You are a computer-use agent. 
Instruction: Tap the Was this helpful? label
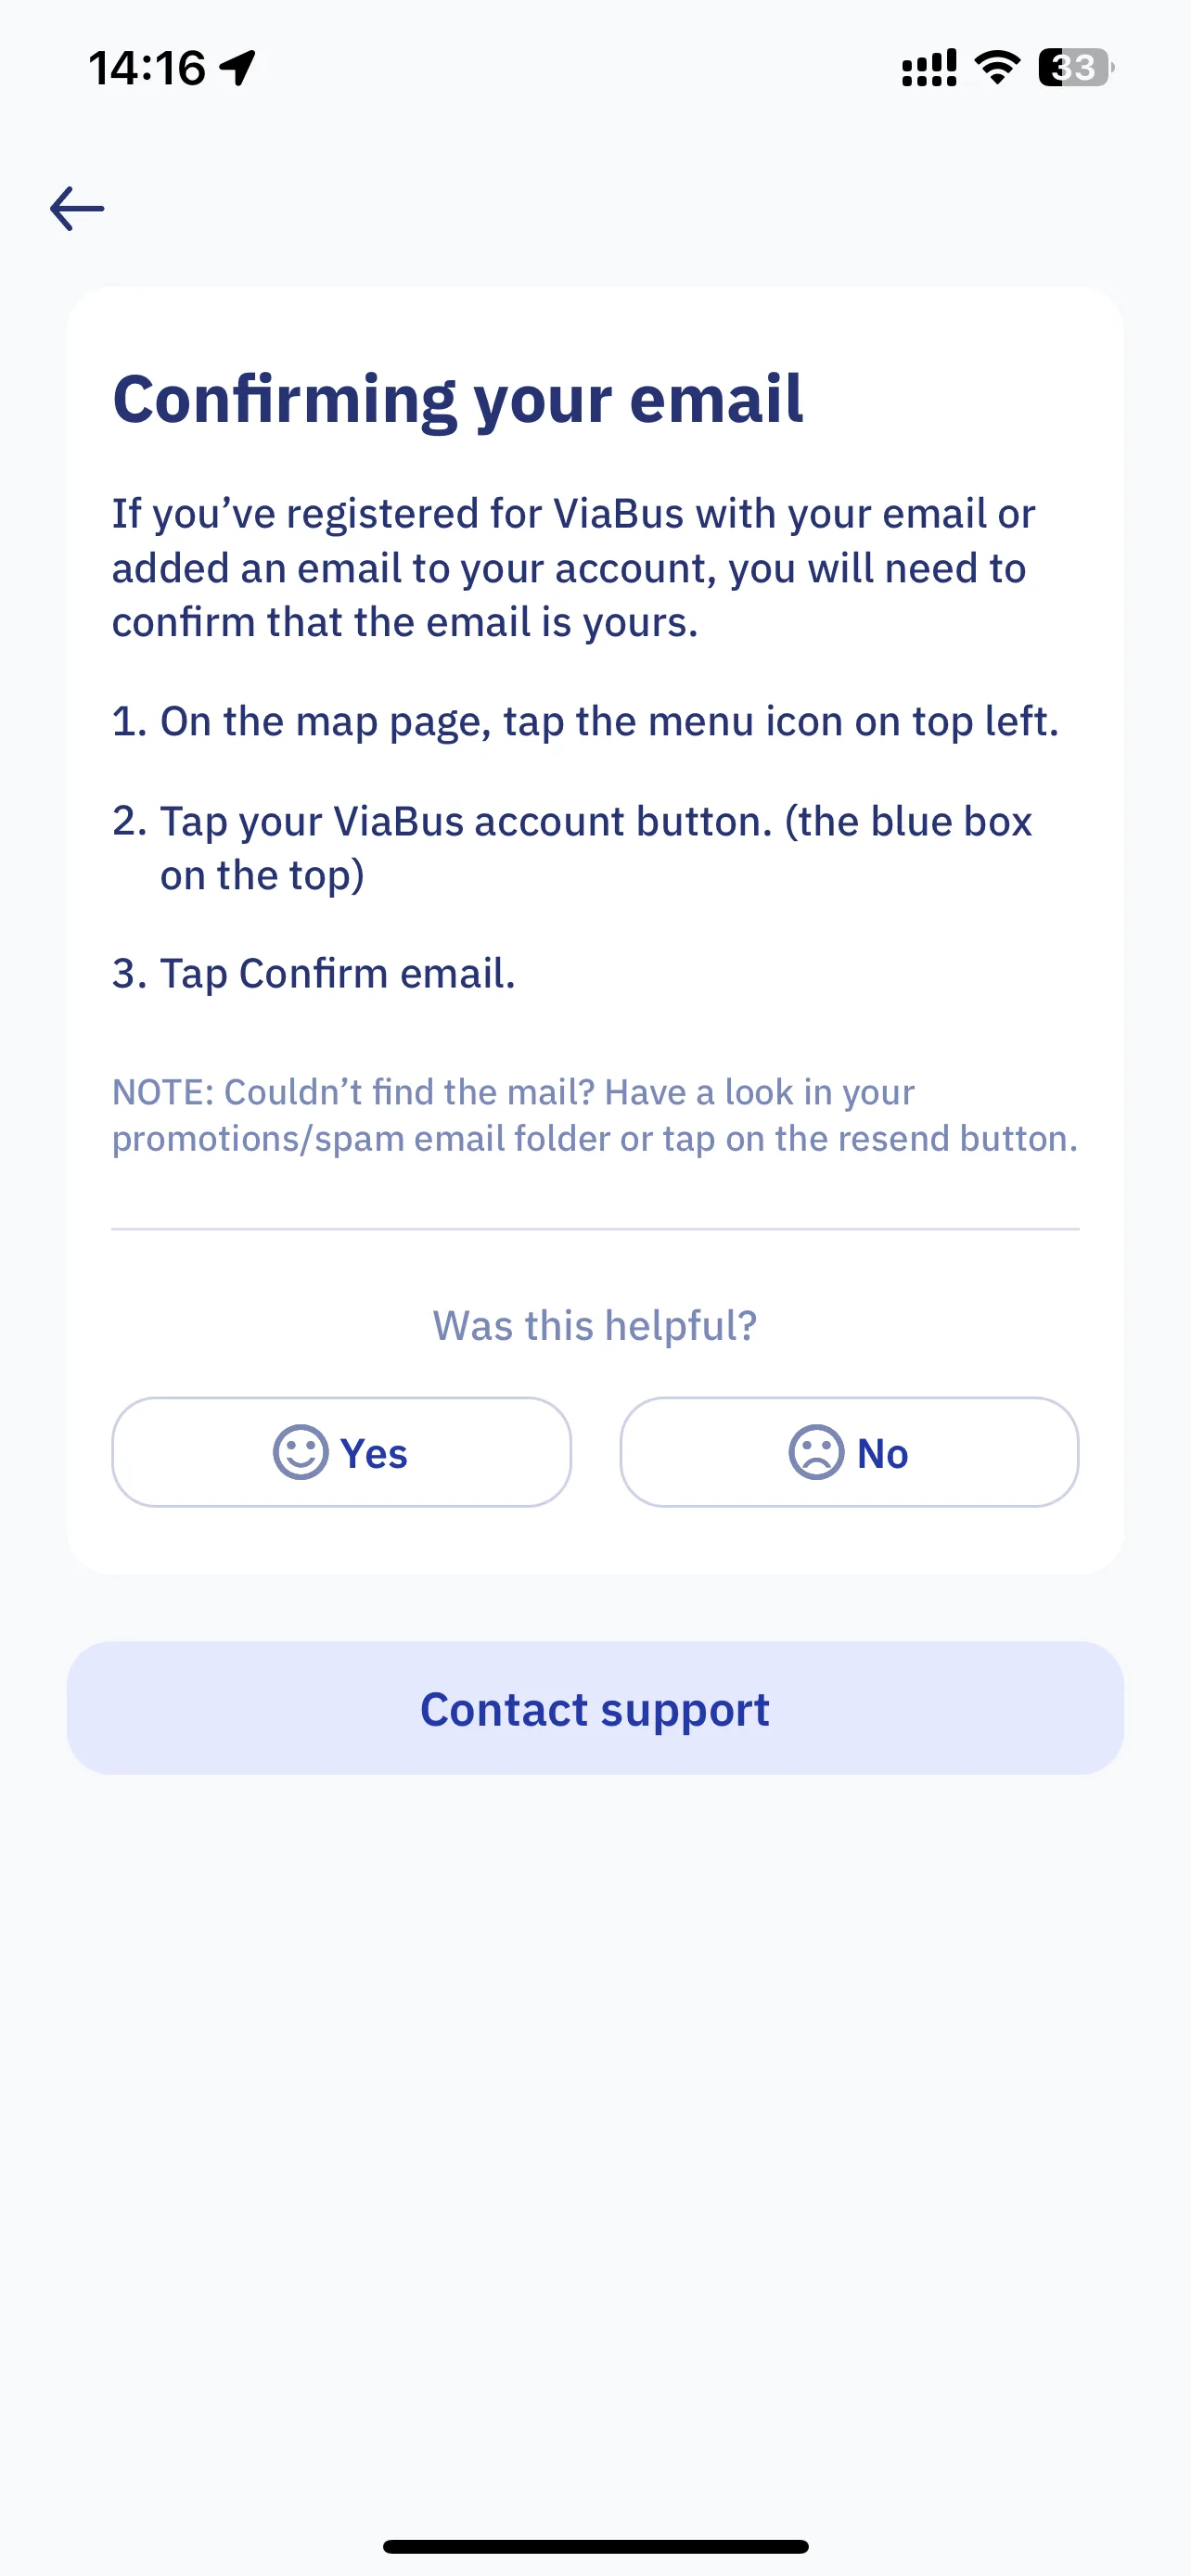pyautogui.click(x=595, y=1326)
